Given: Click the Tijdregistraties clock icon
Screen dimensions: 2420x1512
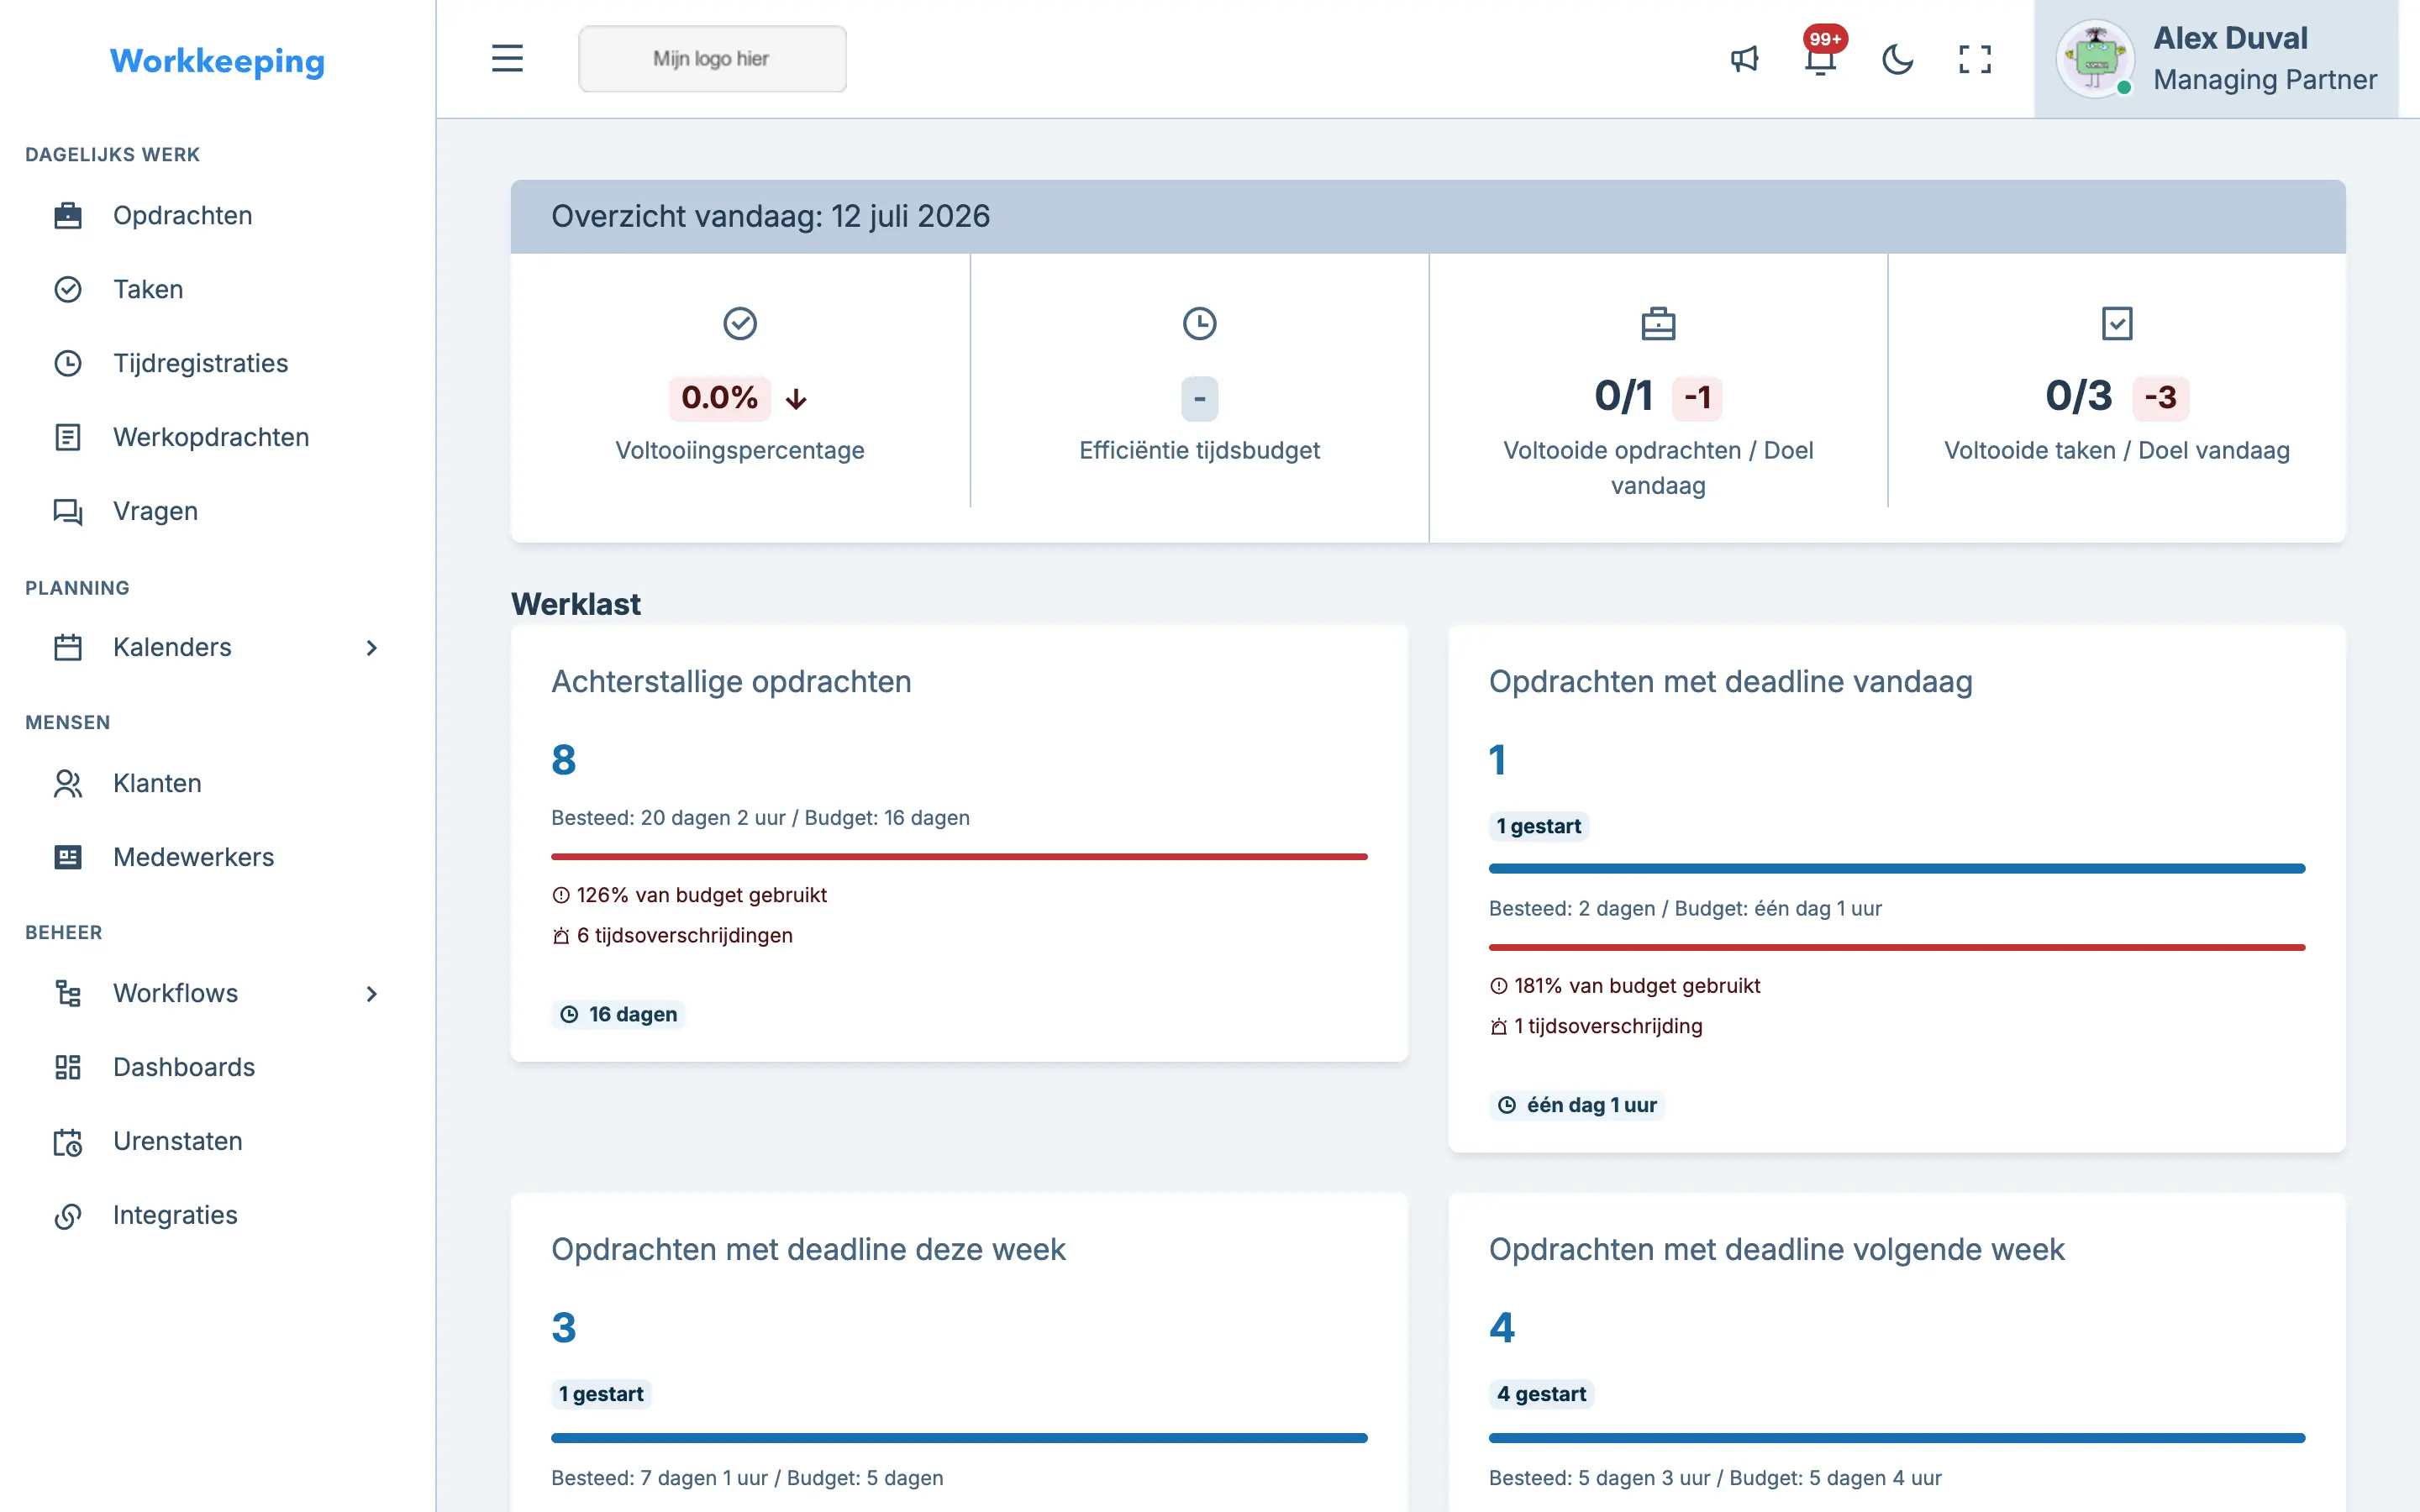Looking at the screenshot, I should pyautogui.click(x=68, y=363).
